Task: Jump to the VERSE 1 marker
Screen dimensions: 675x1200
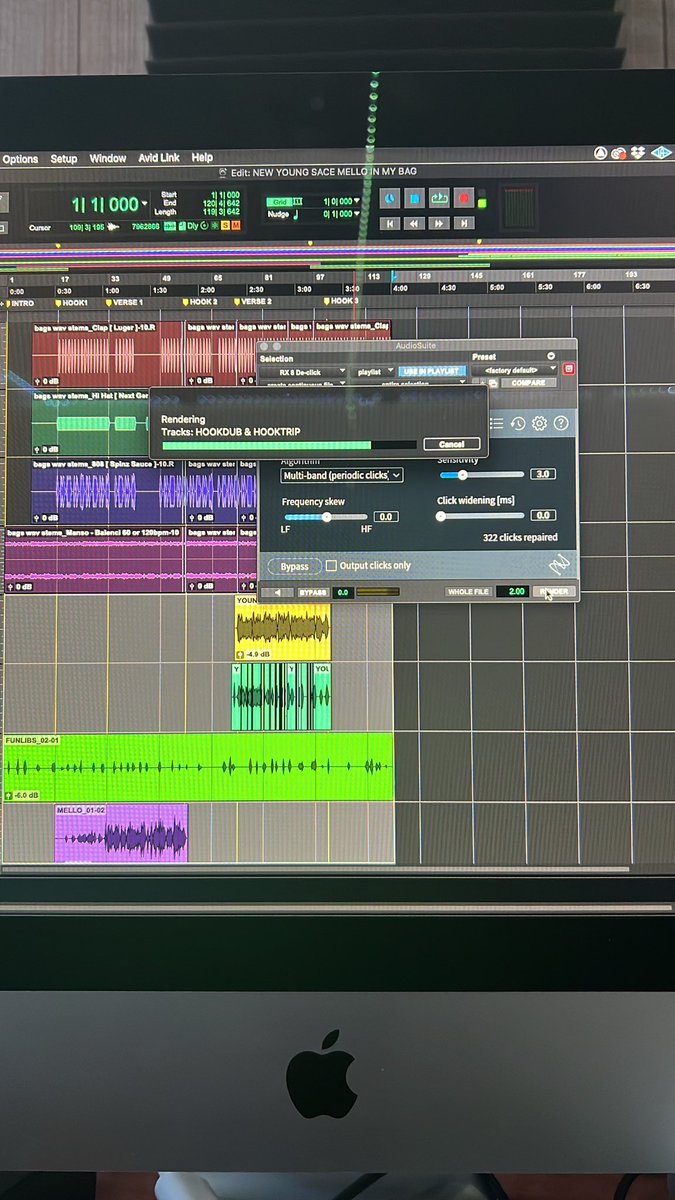Action: point(125,302)
